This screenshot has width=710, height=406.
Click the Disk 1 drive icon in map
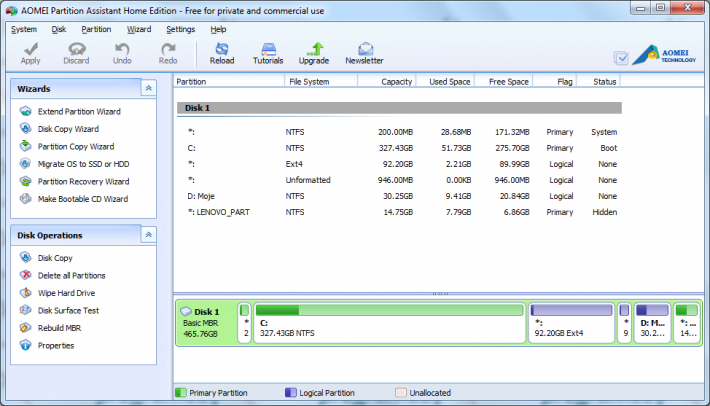(x=186, y=311)
